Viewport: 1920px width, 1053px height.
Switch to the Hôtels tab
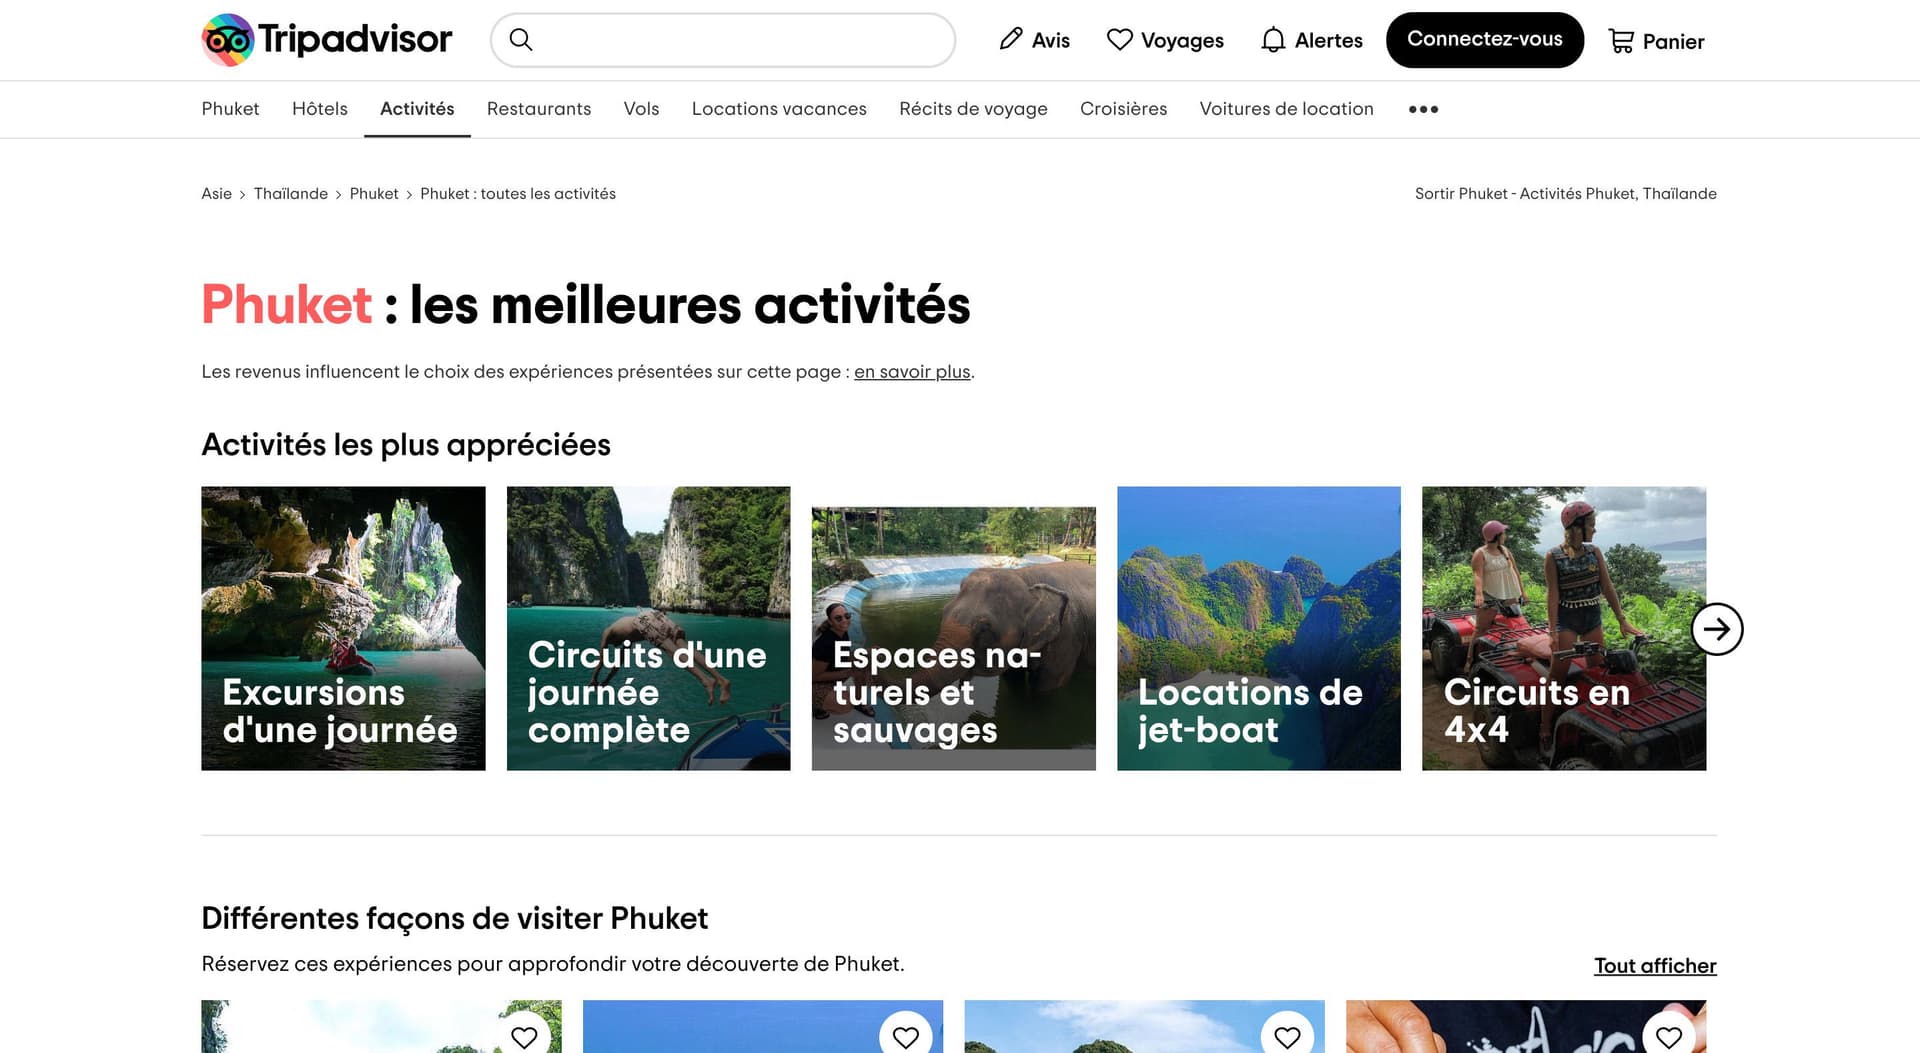pos(320,109)
